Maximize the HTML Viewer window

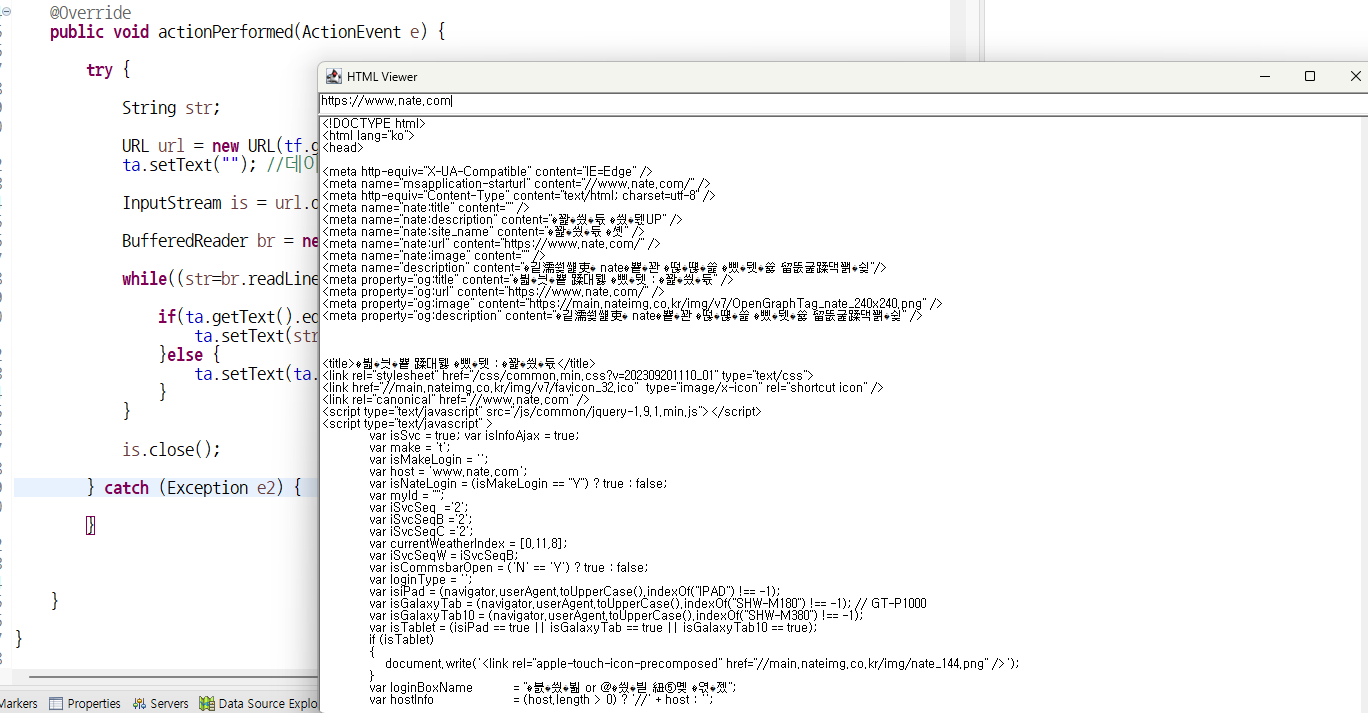(1310, 76)
